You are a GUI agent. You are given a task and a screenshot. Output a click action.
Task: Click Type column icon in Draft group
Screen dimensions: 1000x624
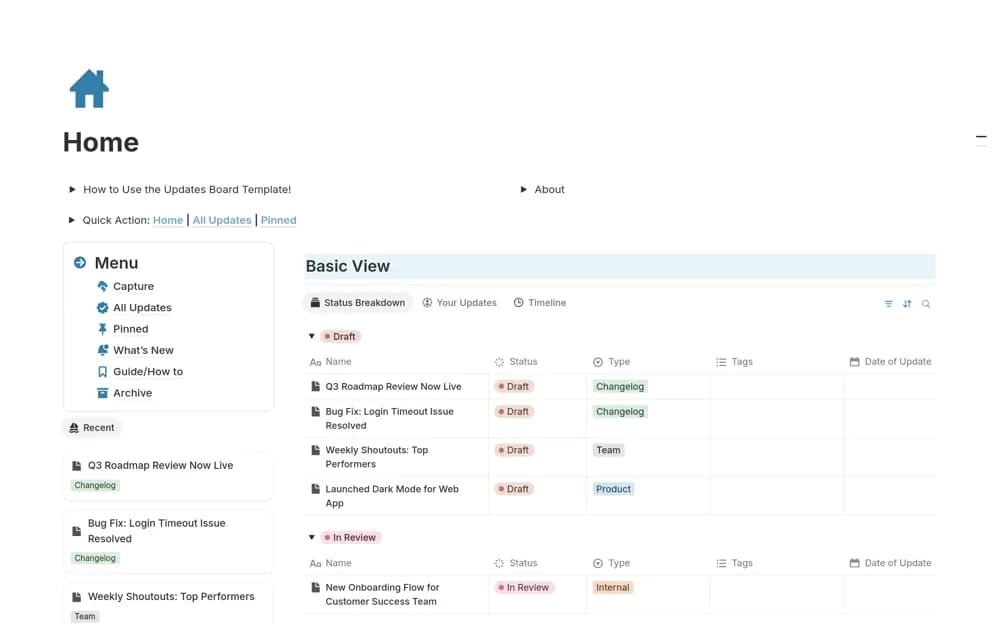click(598, 362)
